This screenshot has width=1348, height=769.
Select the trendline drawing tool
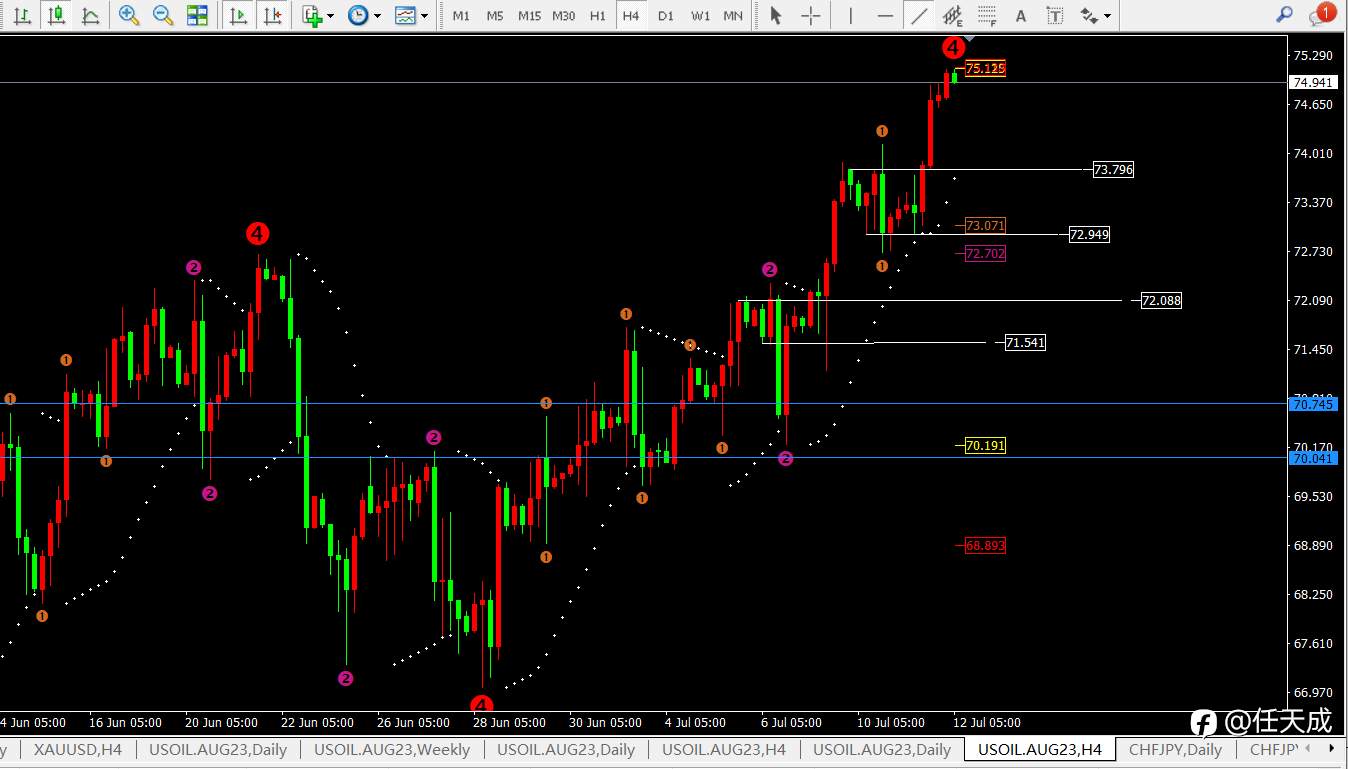click(918, 15)
